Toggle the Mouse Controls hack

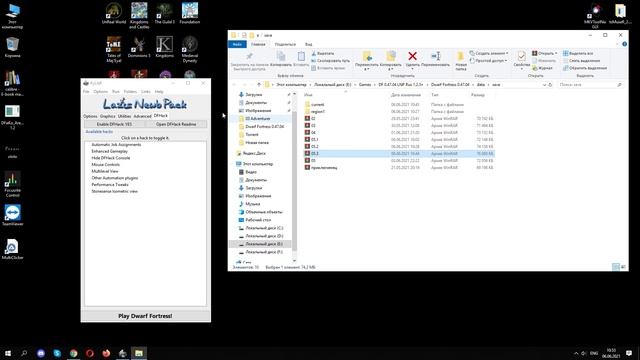(105, 164)
